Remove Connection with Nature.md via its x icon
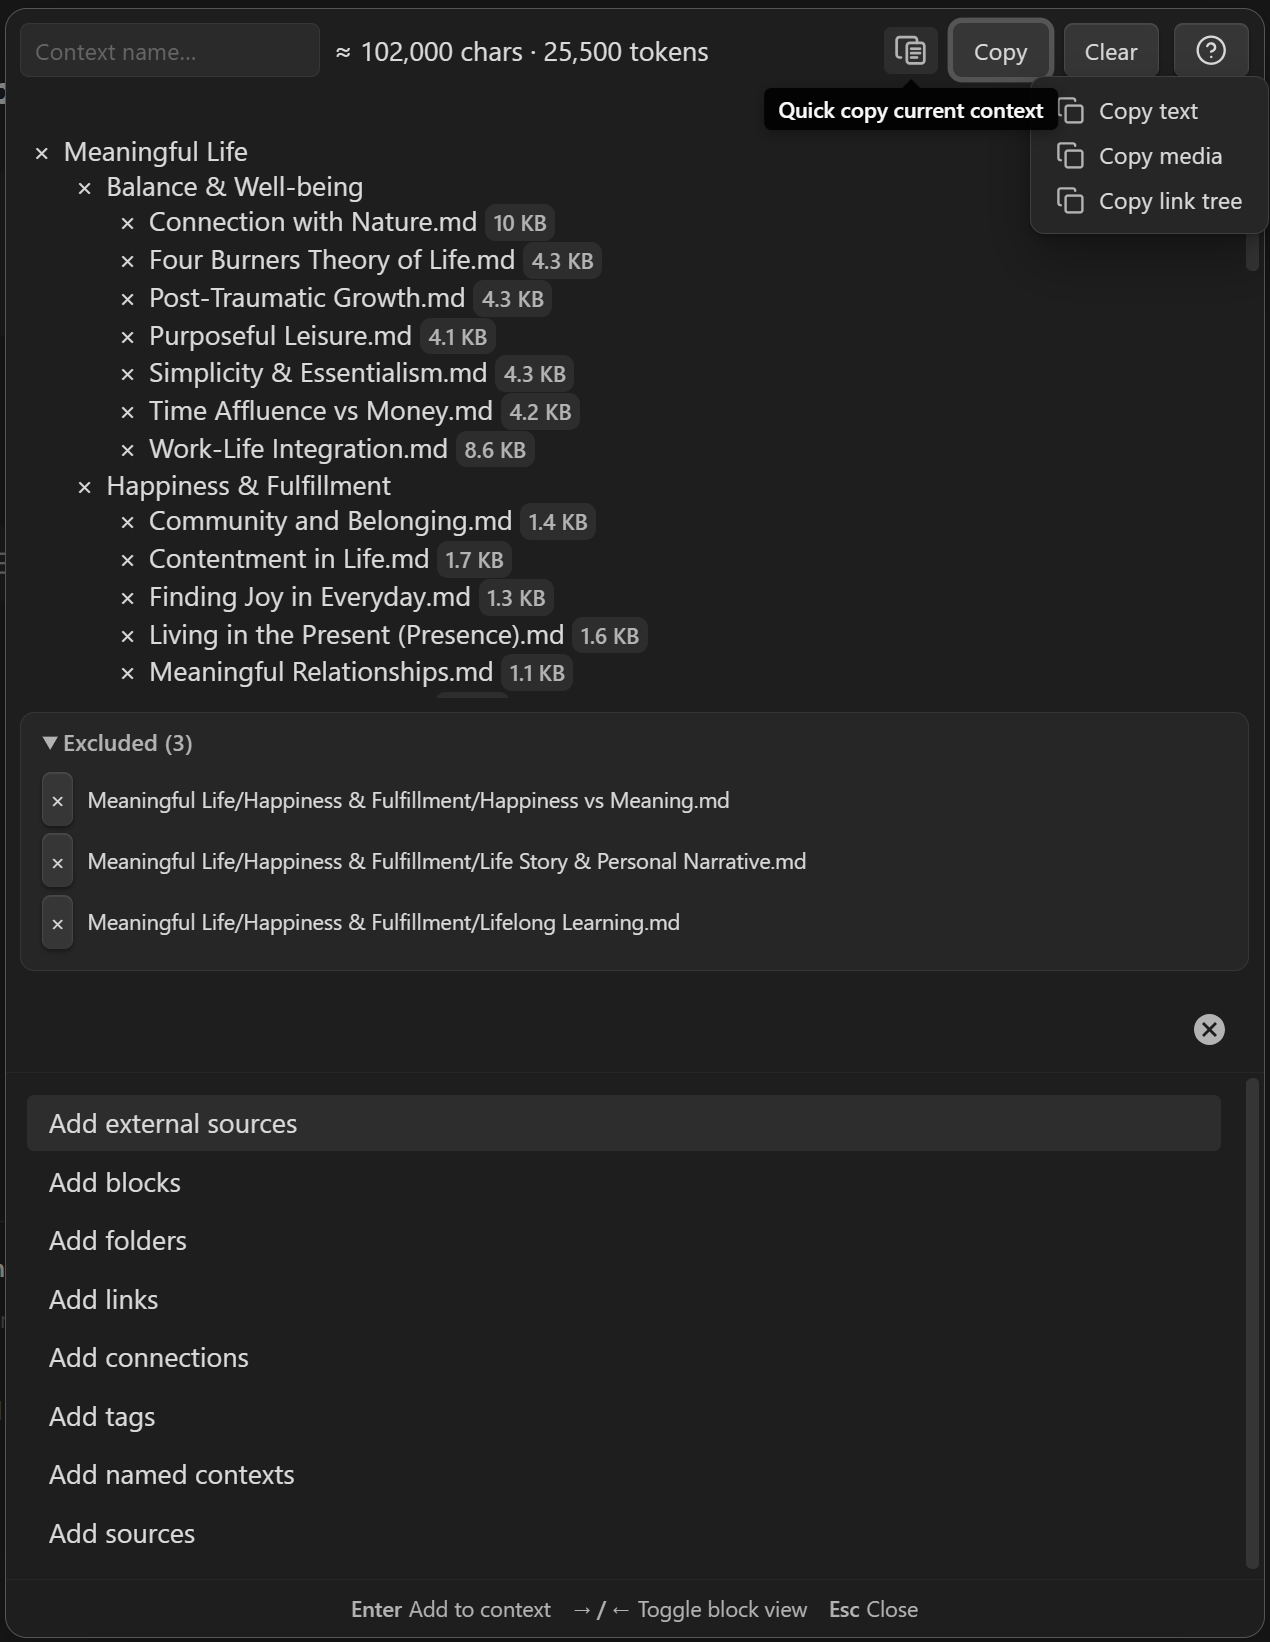 [x=127, y=223]
